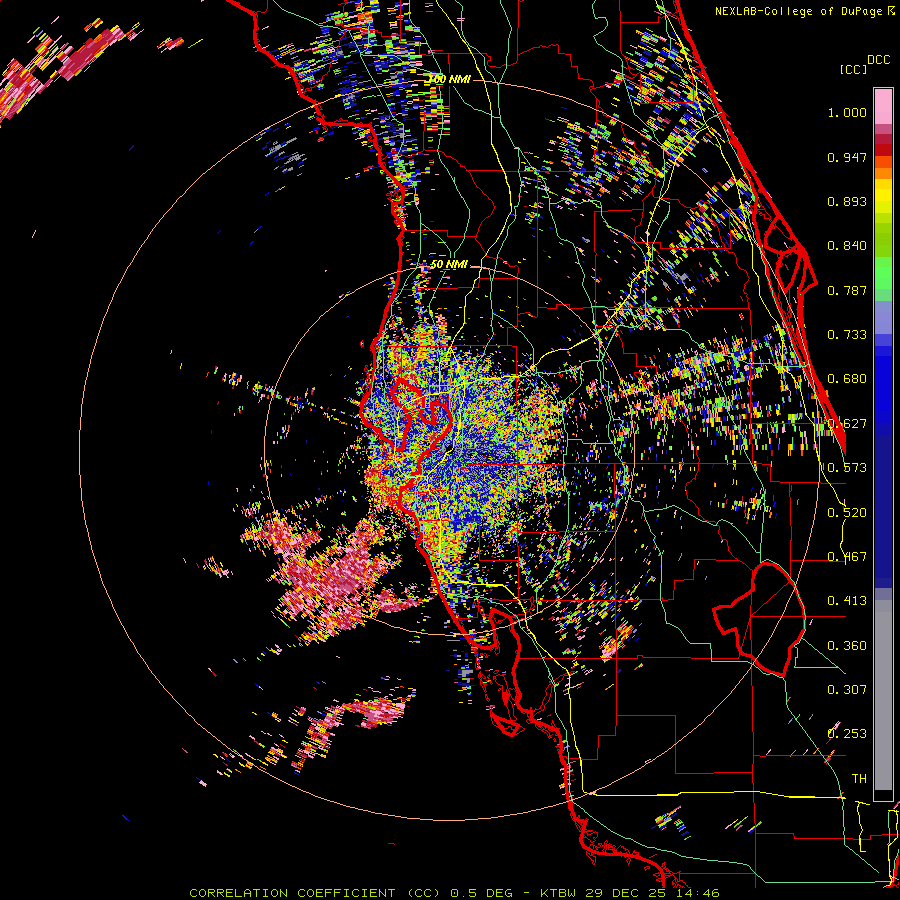Click the 0.5 DEG elevation text in the caption
The height and width of the screenshot is (900, 900).
coord(484,893)
